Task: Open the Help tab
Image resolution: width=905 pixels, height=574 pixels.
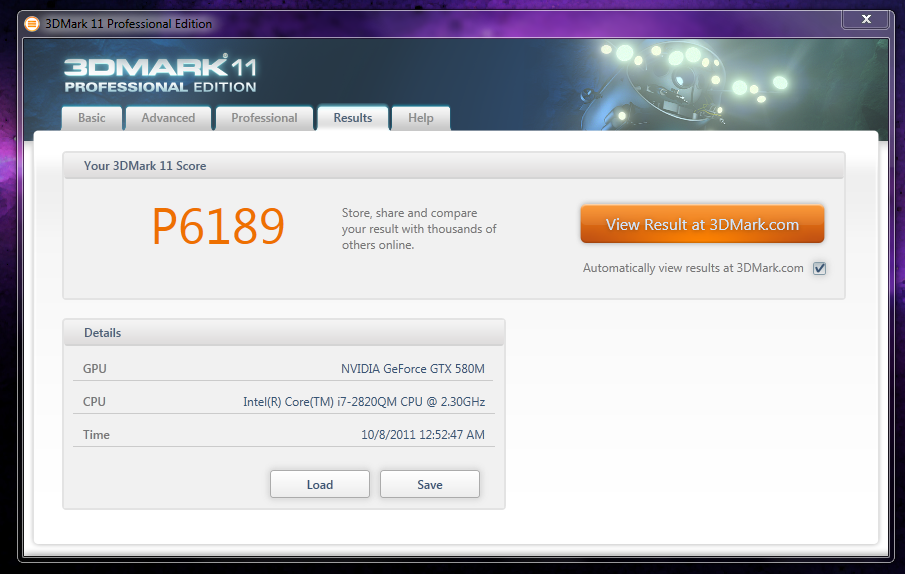Action: click(x=421, y=118)
